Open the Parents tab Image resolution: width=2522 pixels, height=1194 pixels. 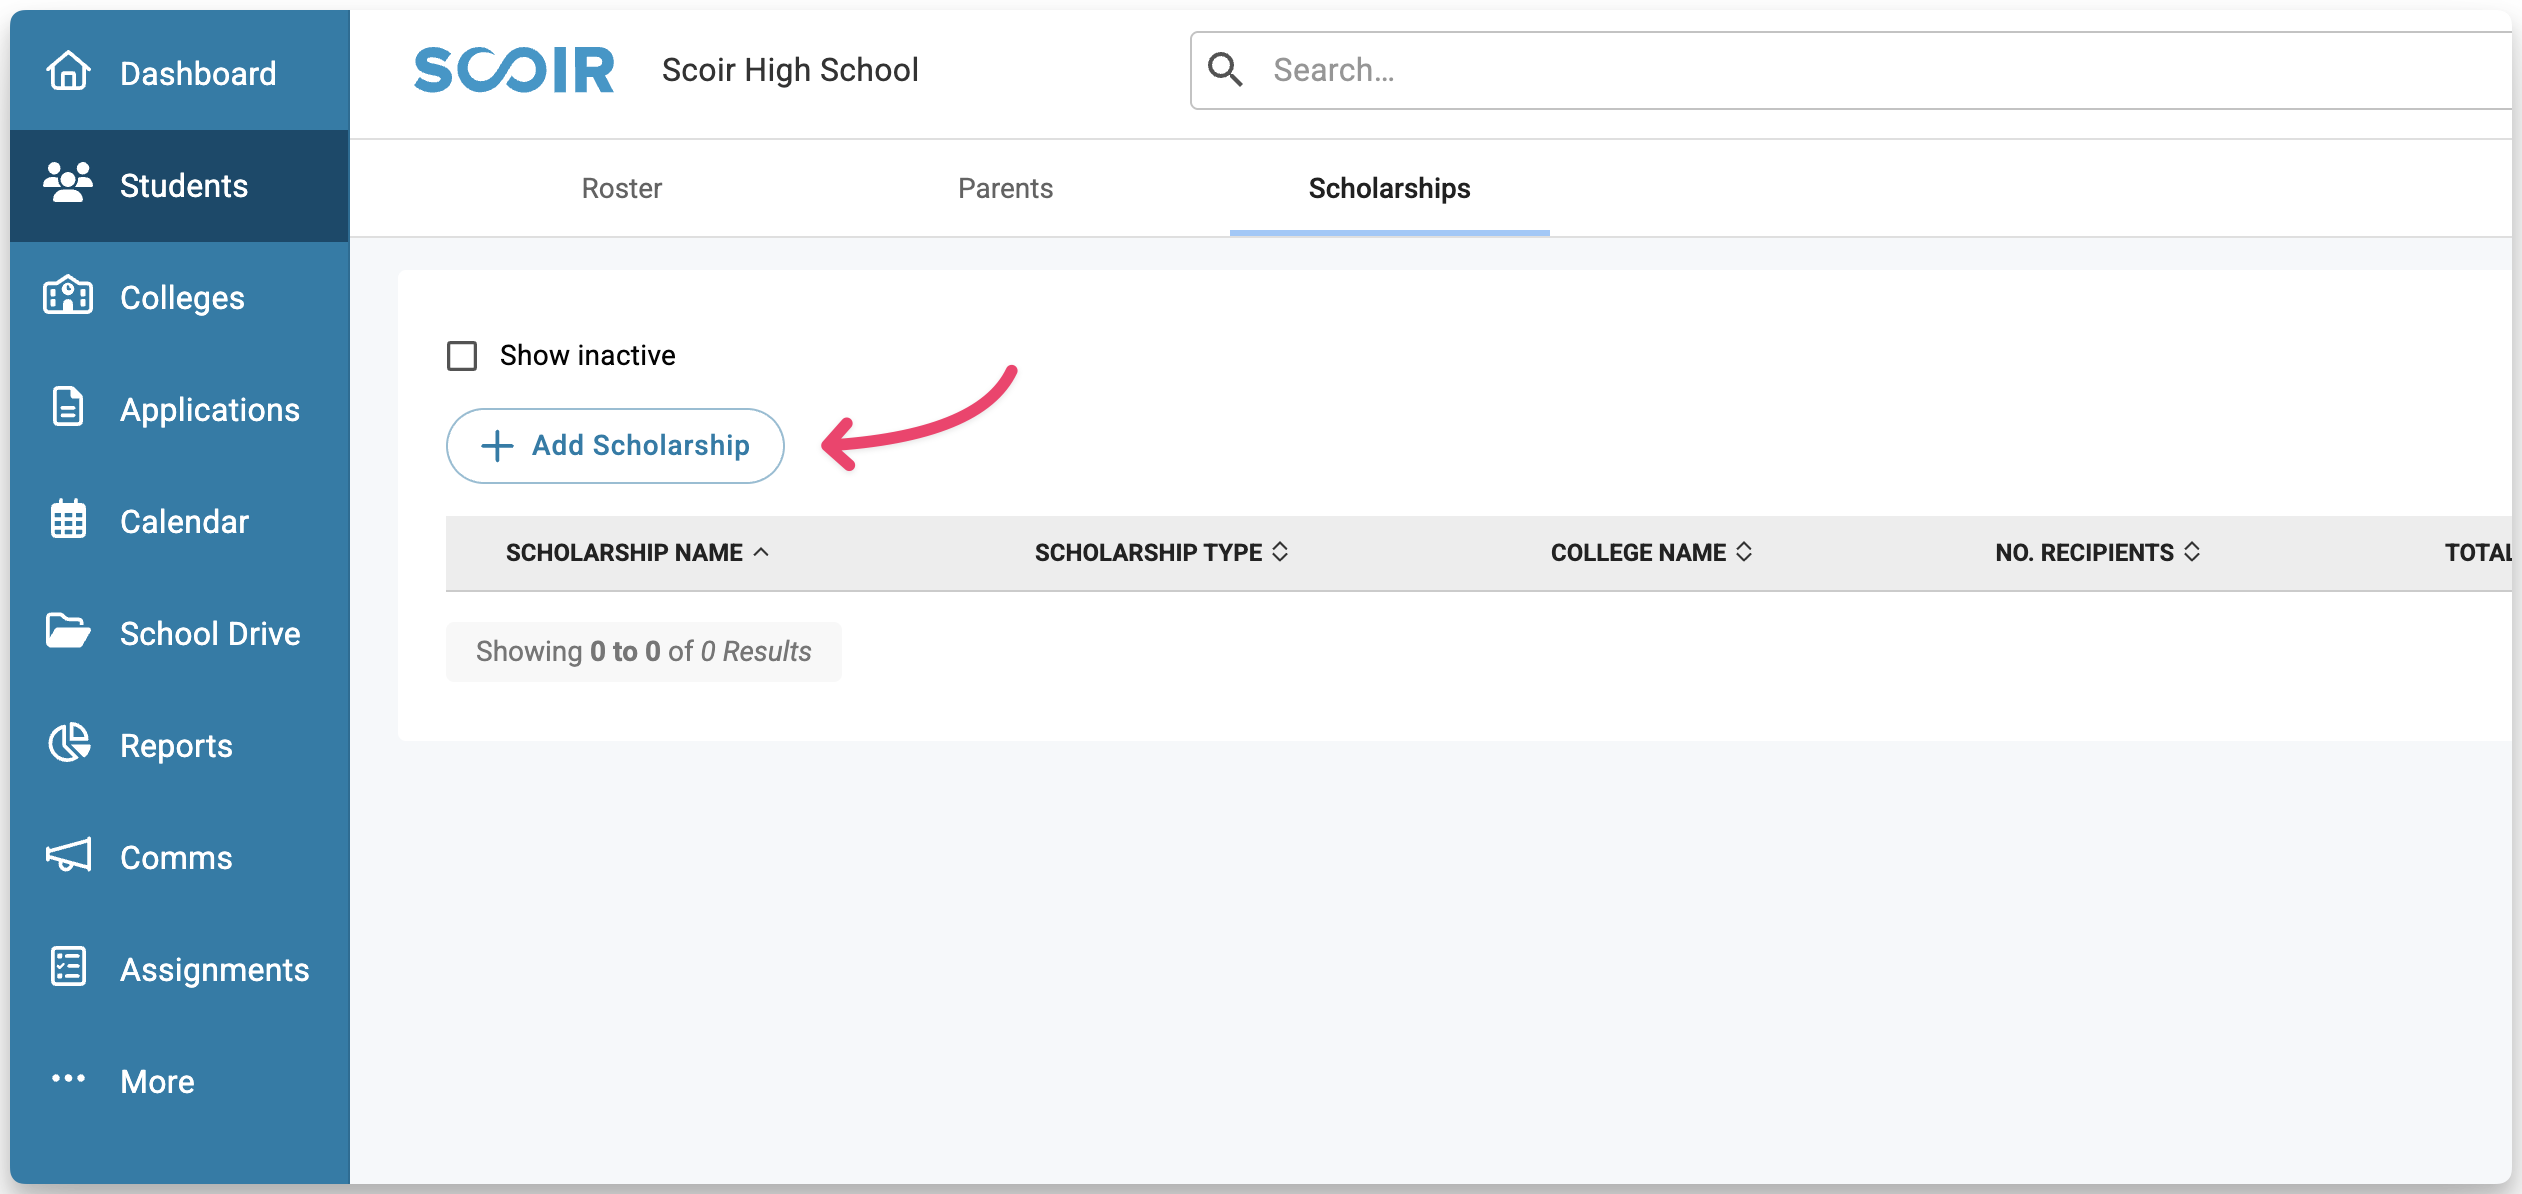pyautogui.click(x=1005, y=188)
